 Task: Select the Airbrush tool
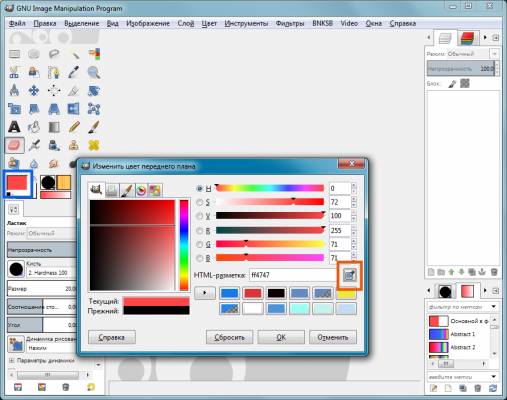tap(34, 145)
